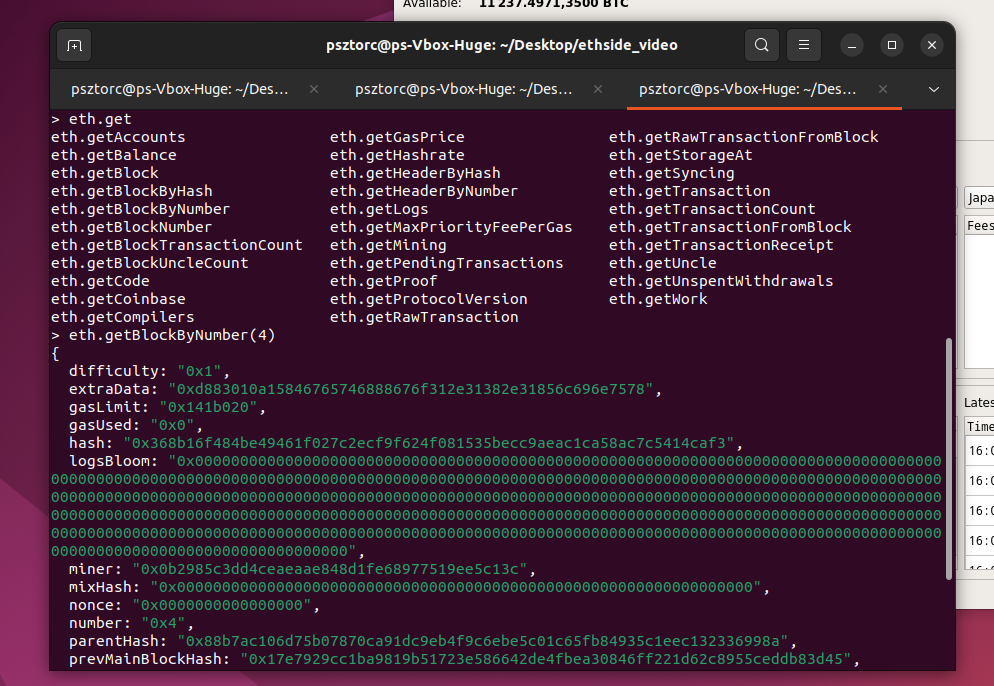
Task: Minimize the terminal window
Action: coord(852,45)
